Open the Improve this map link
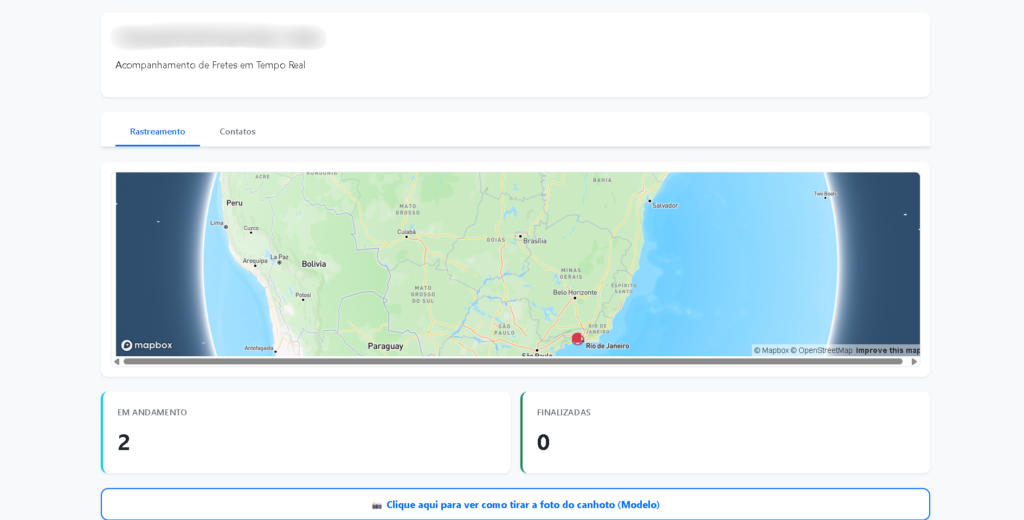 (x=887, y=350)
